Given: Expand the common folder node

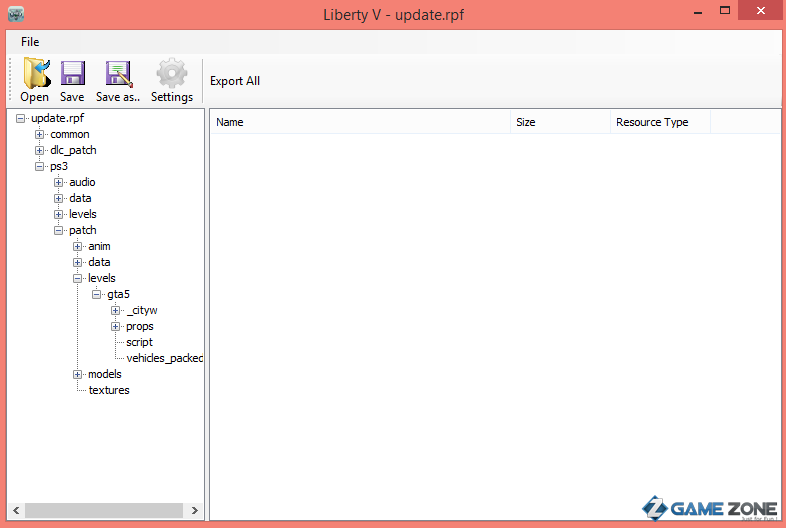Looking at the screenshot, I should (x=40, y=134).
